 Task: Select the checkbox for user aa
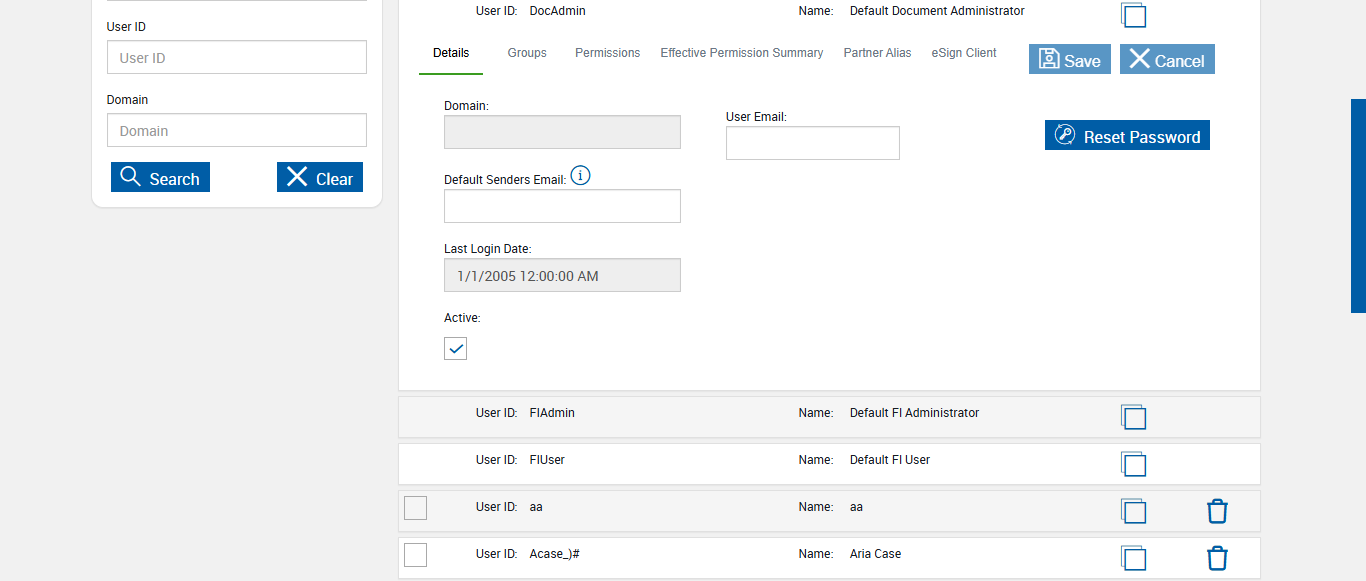415,508
